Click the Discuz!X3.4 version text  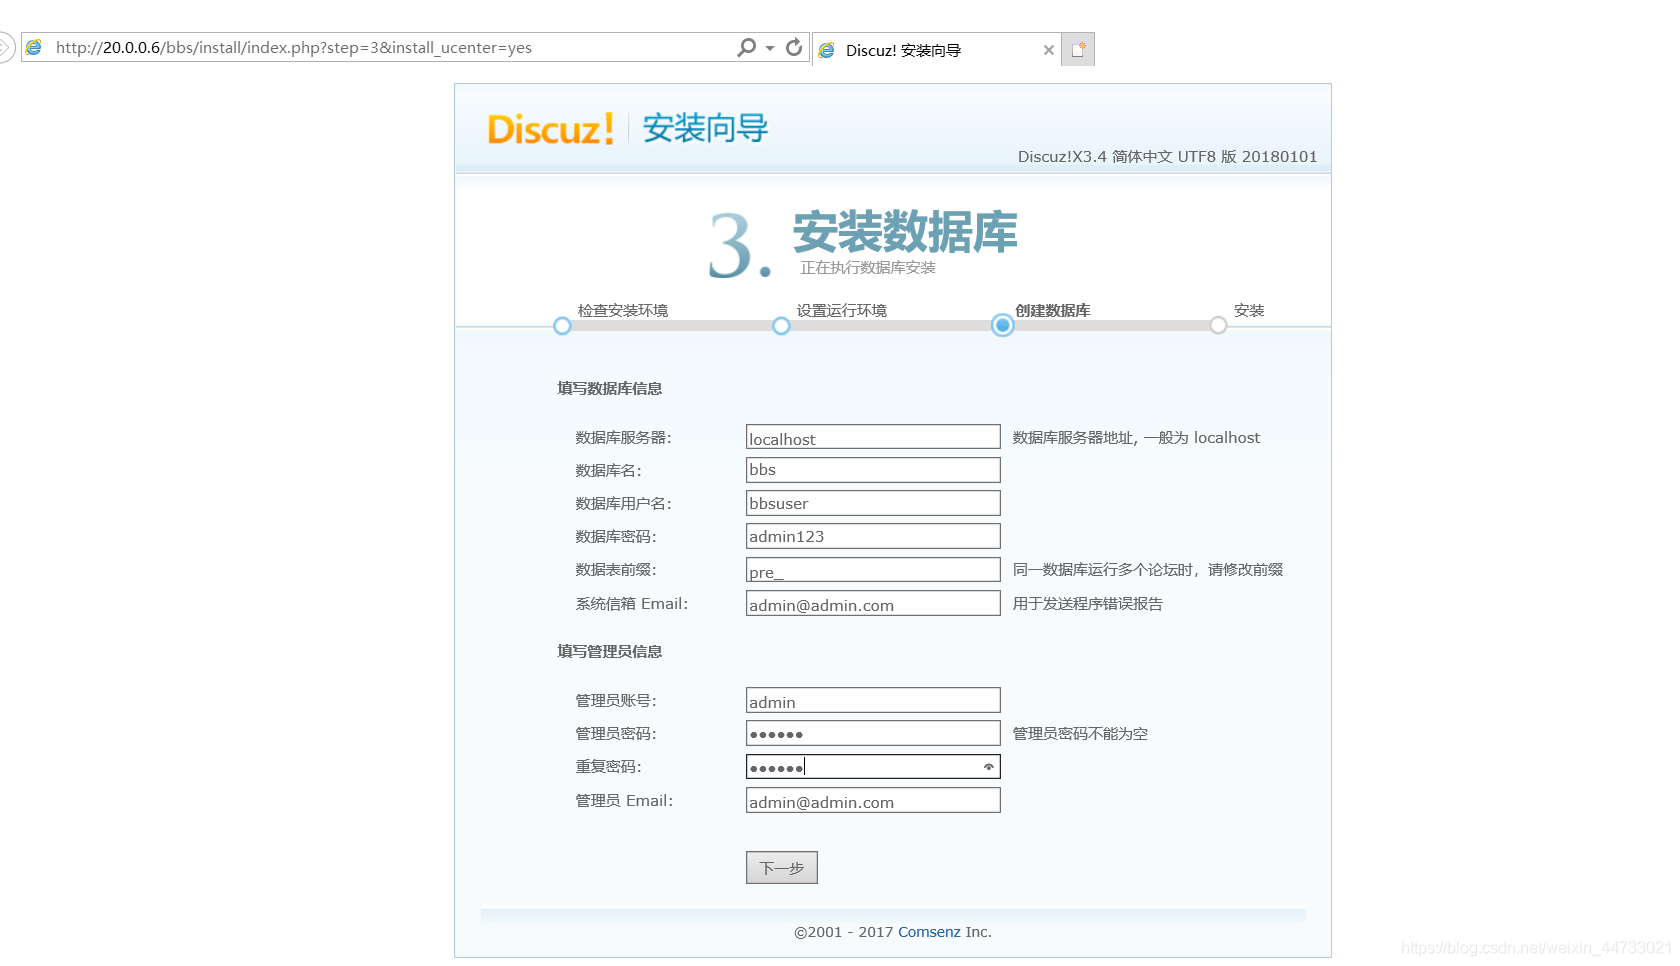tap(1167, 157)
